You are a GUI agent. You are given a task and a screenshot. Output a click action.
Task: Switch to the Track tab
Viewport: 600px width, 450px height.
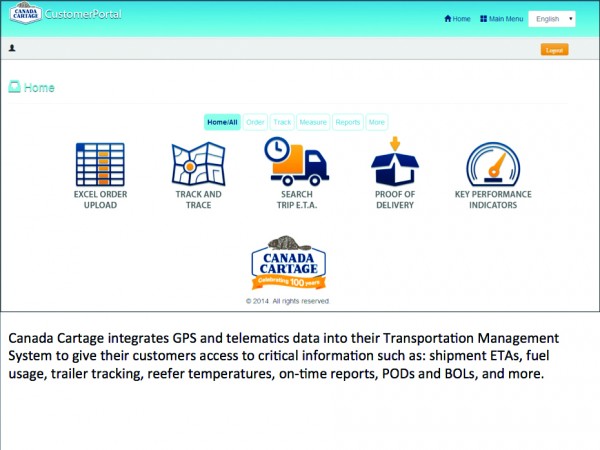coord(282,122)
